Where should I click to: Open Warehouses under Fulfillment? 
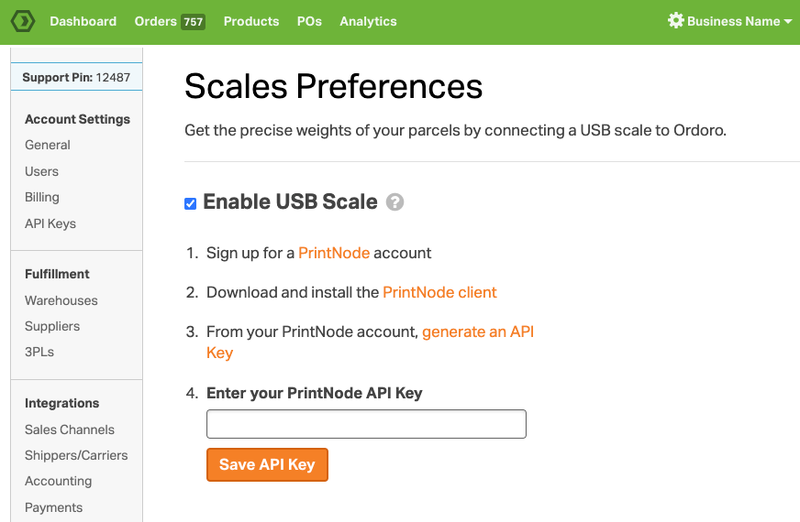[x=61, y=301]
